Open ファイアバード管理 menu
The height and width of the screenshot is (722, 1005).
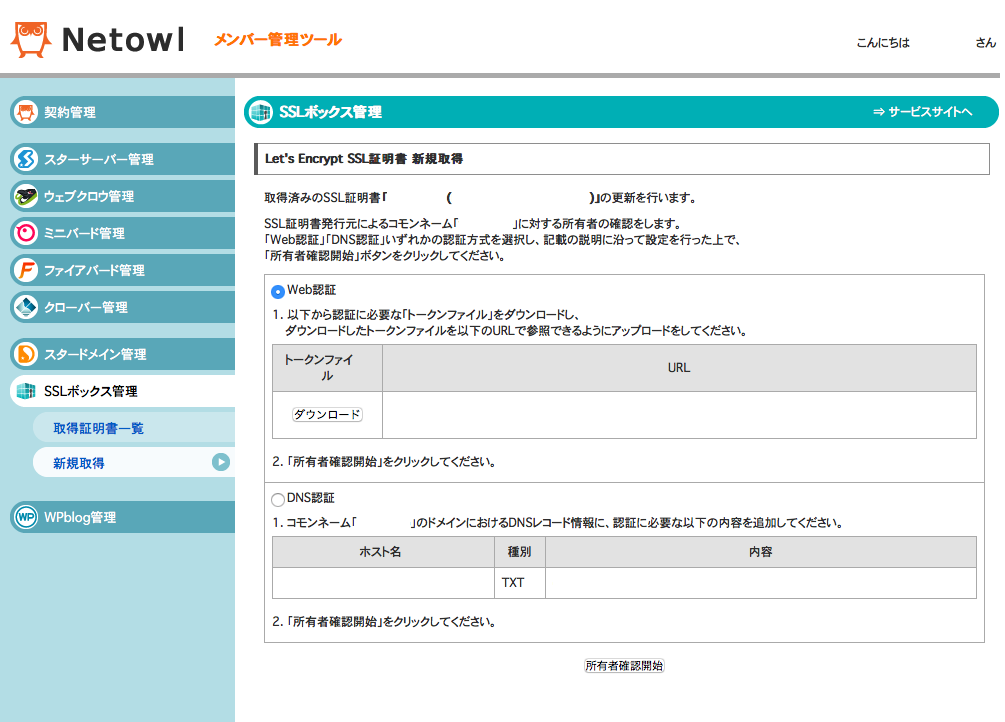coord(122,270)
